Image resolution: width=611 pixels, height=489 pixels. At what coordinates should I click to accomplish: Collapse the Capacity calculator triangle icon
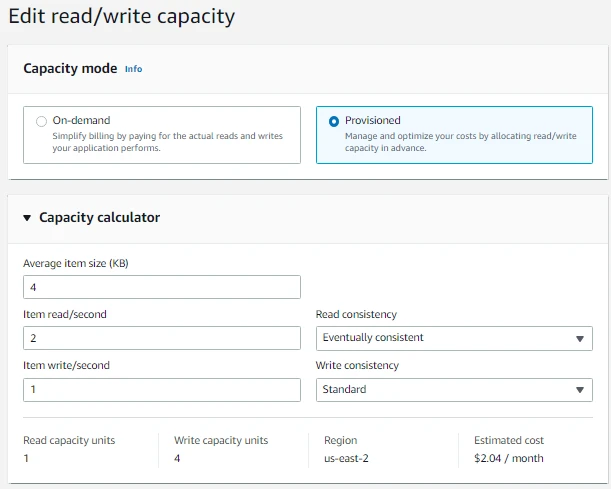27,218
